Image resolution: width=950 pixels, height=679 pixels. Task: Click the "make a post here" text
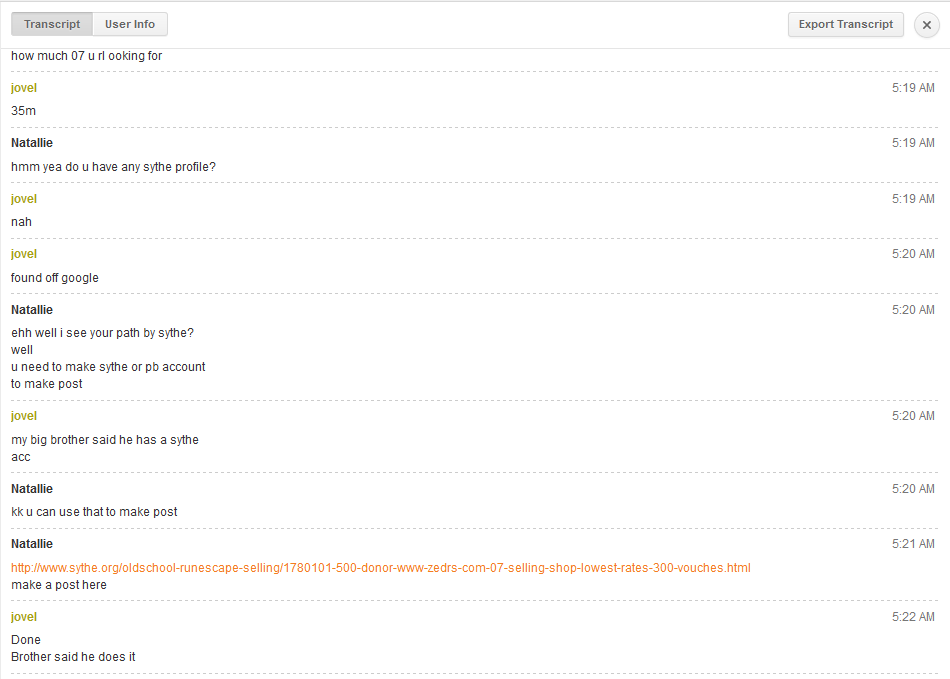(58, 585)
